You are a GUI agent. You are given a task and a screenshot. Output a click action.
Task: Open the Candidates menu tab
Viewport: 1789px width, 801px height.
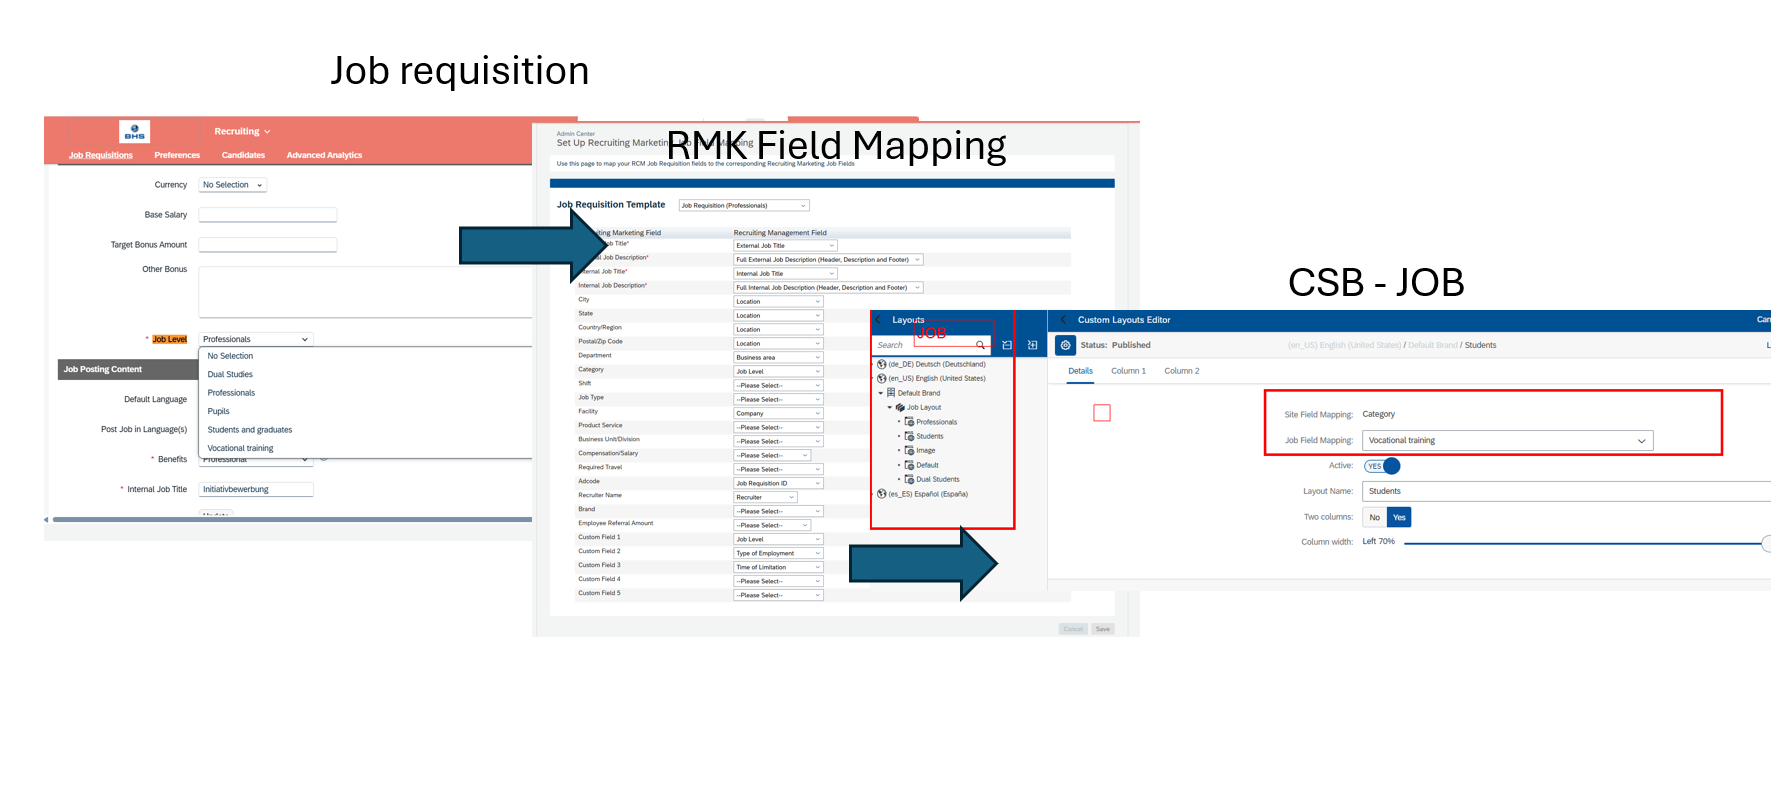coord(243,155)
